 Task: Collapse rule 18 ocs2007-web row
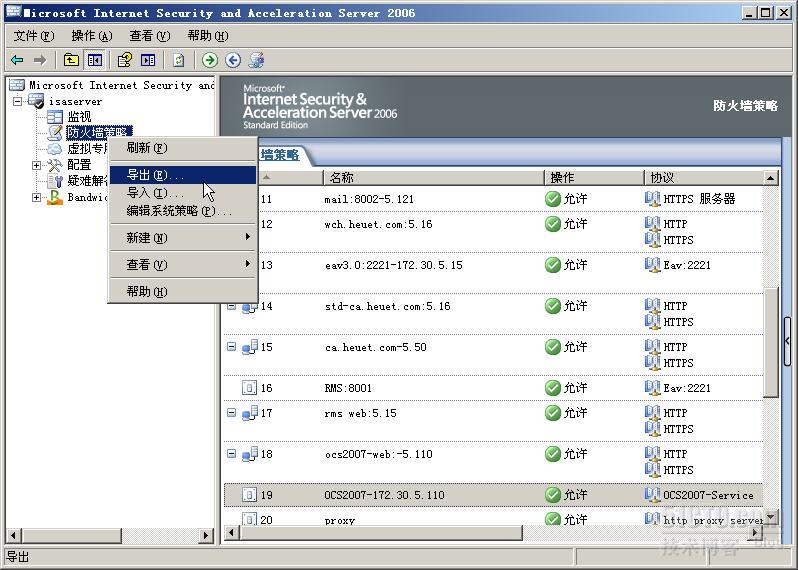coord(232,453)
